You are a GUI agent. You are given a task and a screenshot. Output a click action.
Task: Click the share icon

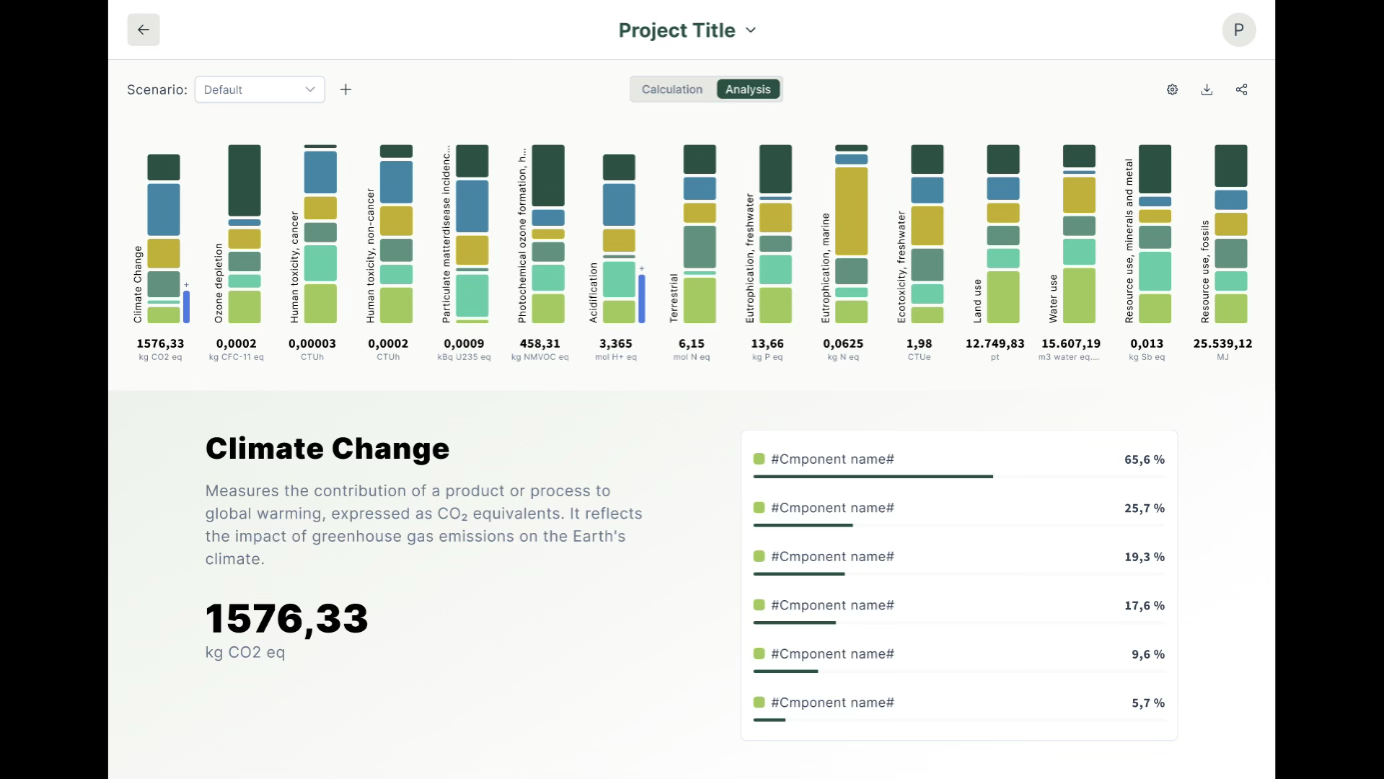pyautogui.click(x=1241, y=89)
